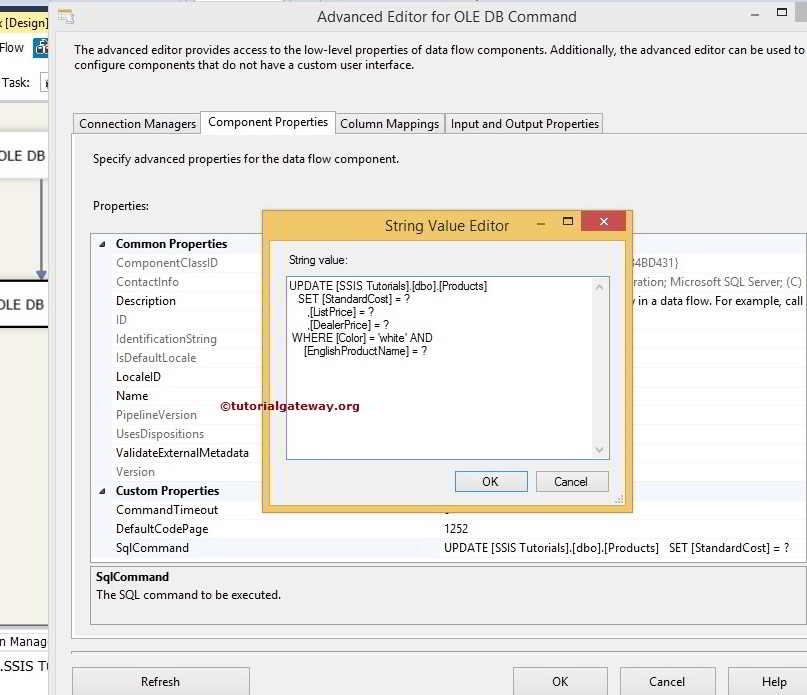
Task: Click the Advanced Editor title bar icon
Action: (66, 16)
